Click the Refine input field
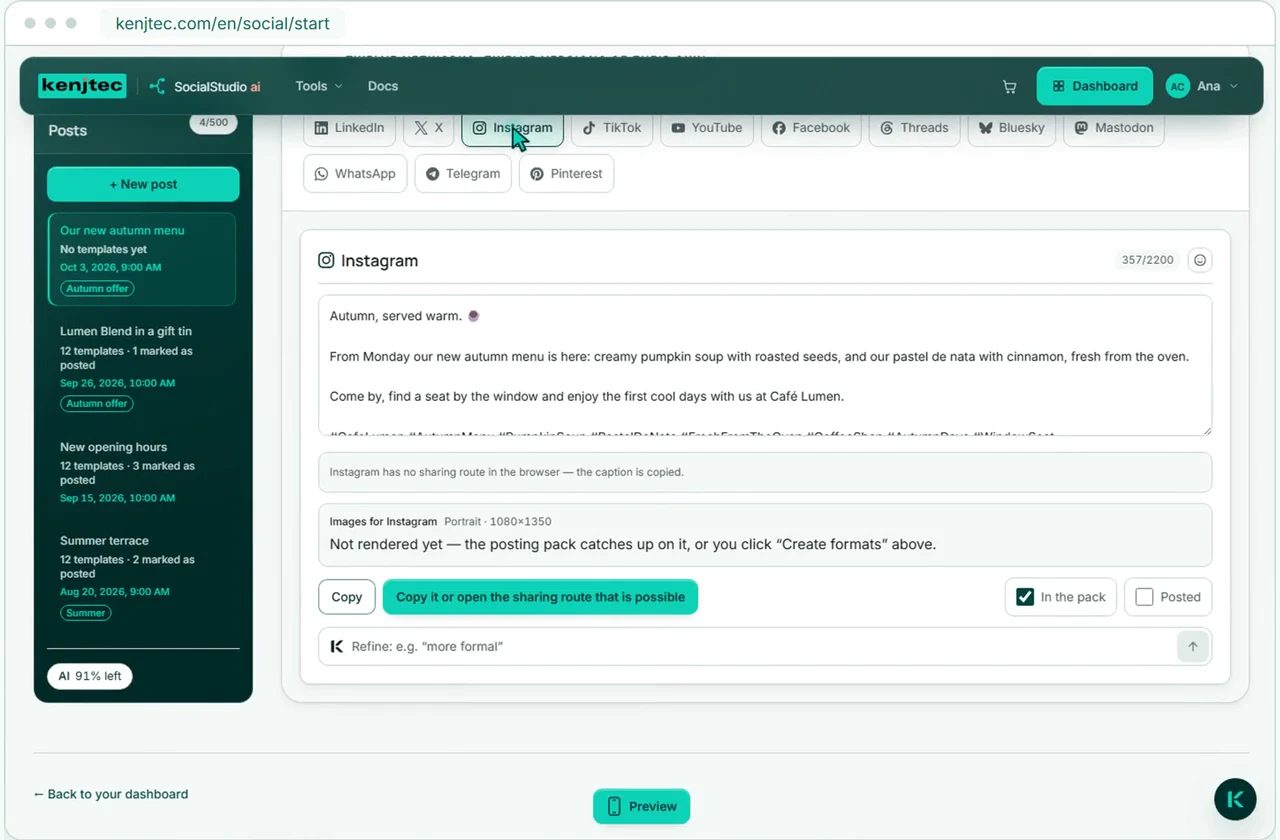Image resolution: width=1280 pixels, height=840 pixels. pyautogui.click(x=765, y=646)
